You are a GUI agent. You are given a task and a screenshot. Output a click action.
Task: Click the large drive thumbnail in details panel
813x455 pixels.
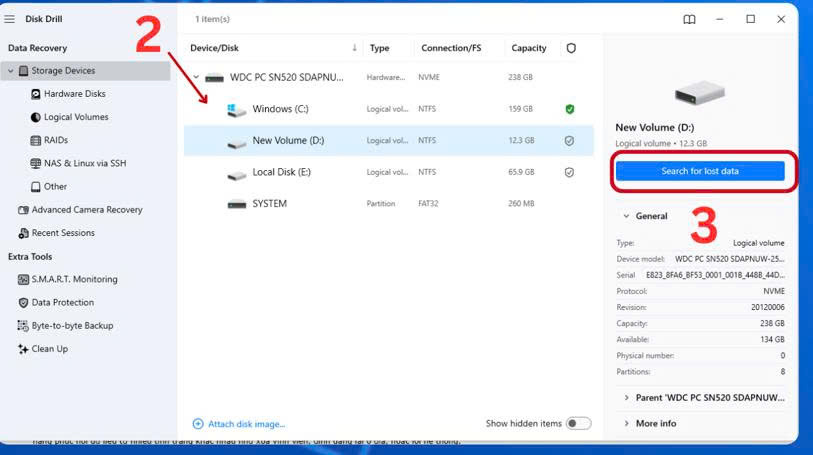[x=699, y=93]
